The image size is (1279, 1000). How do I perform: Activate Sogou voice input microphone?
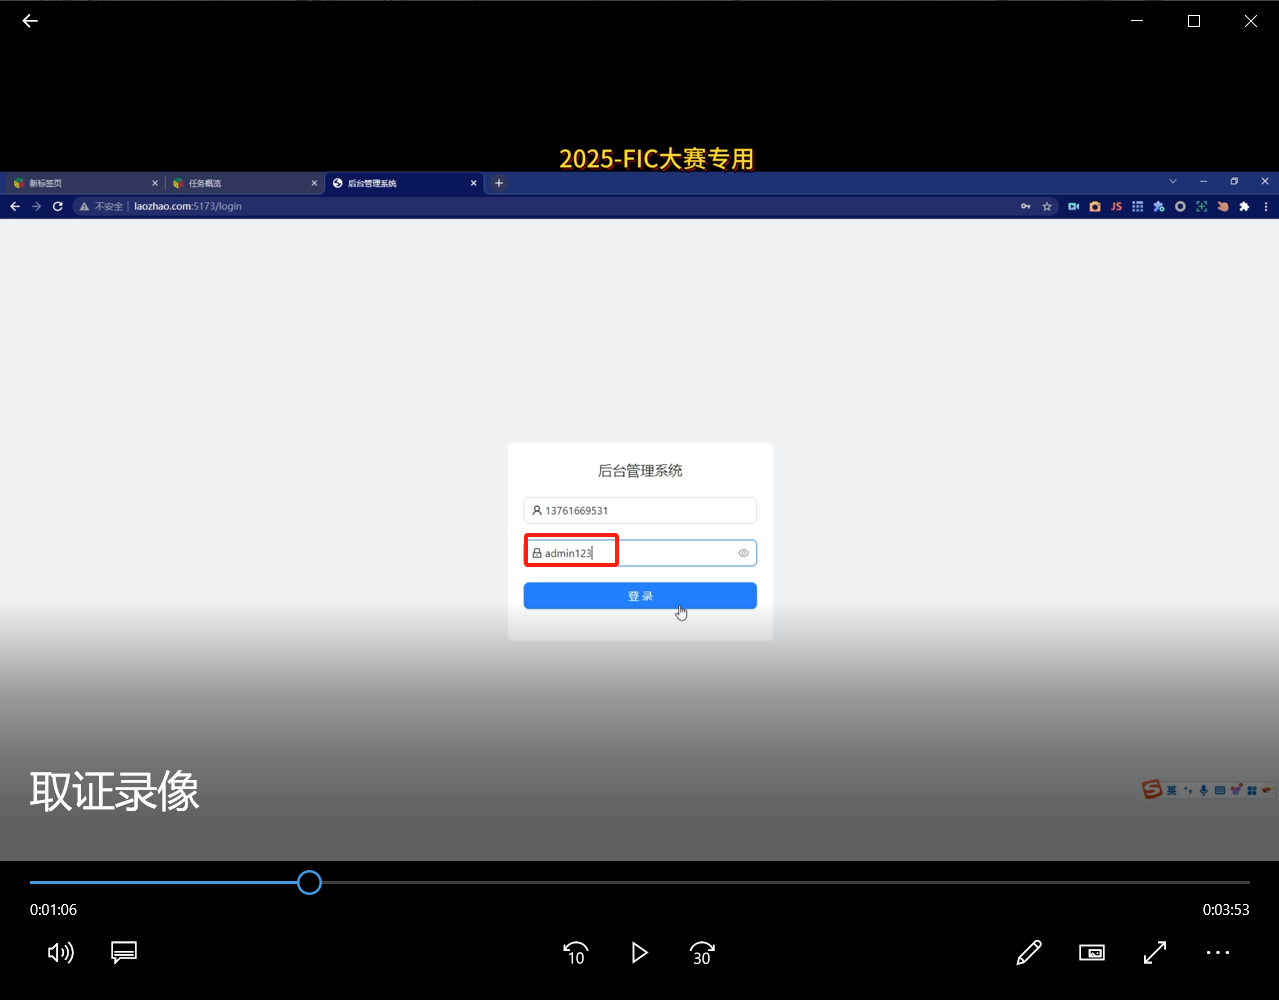(x=1204, y=789)
